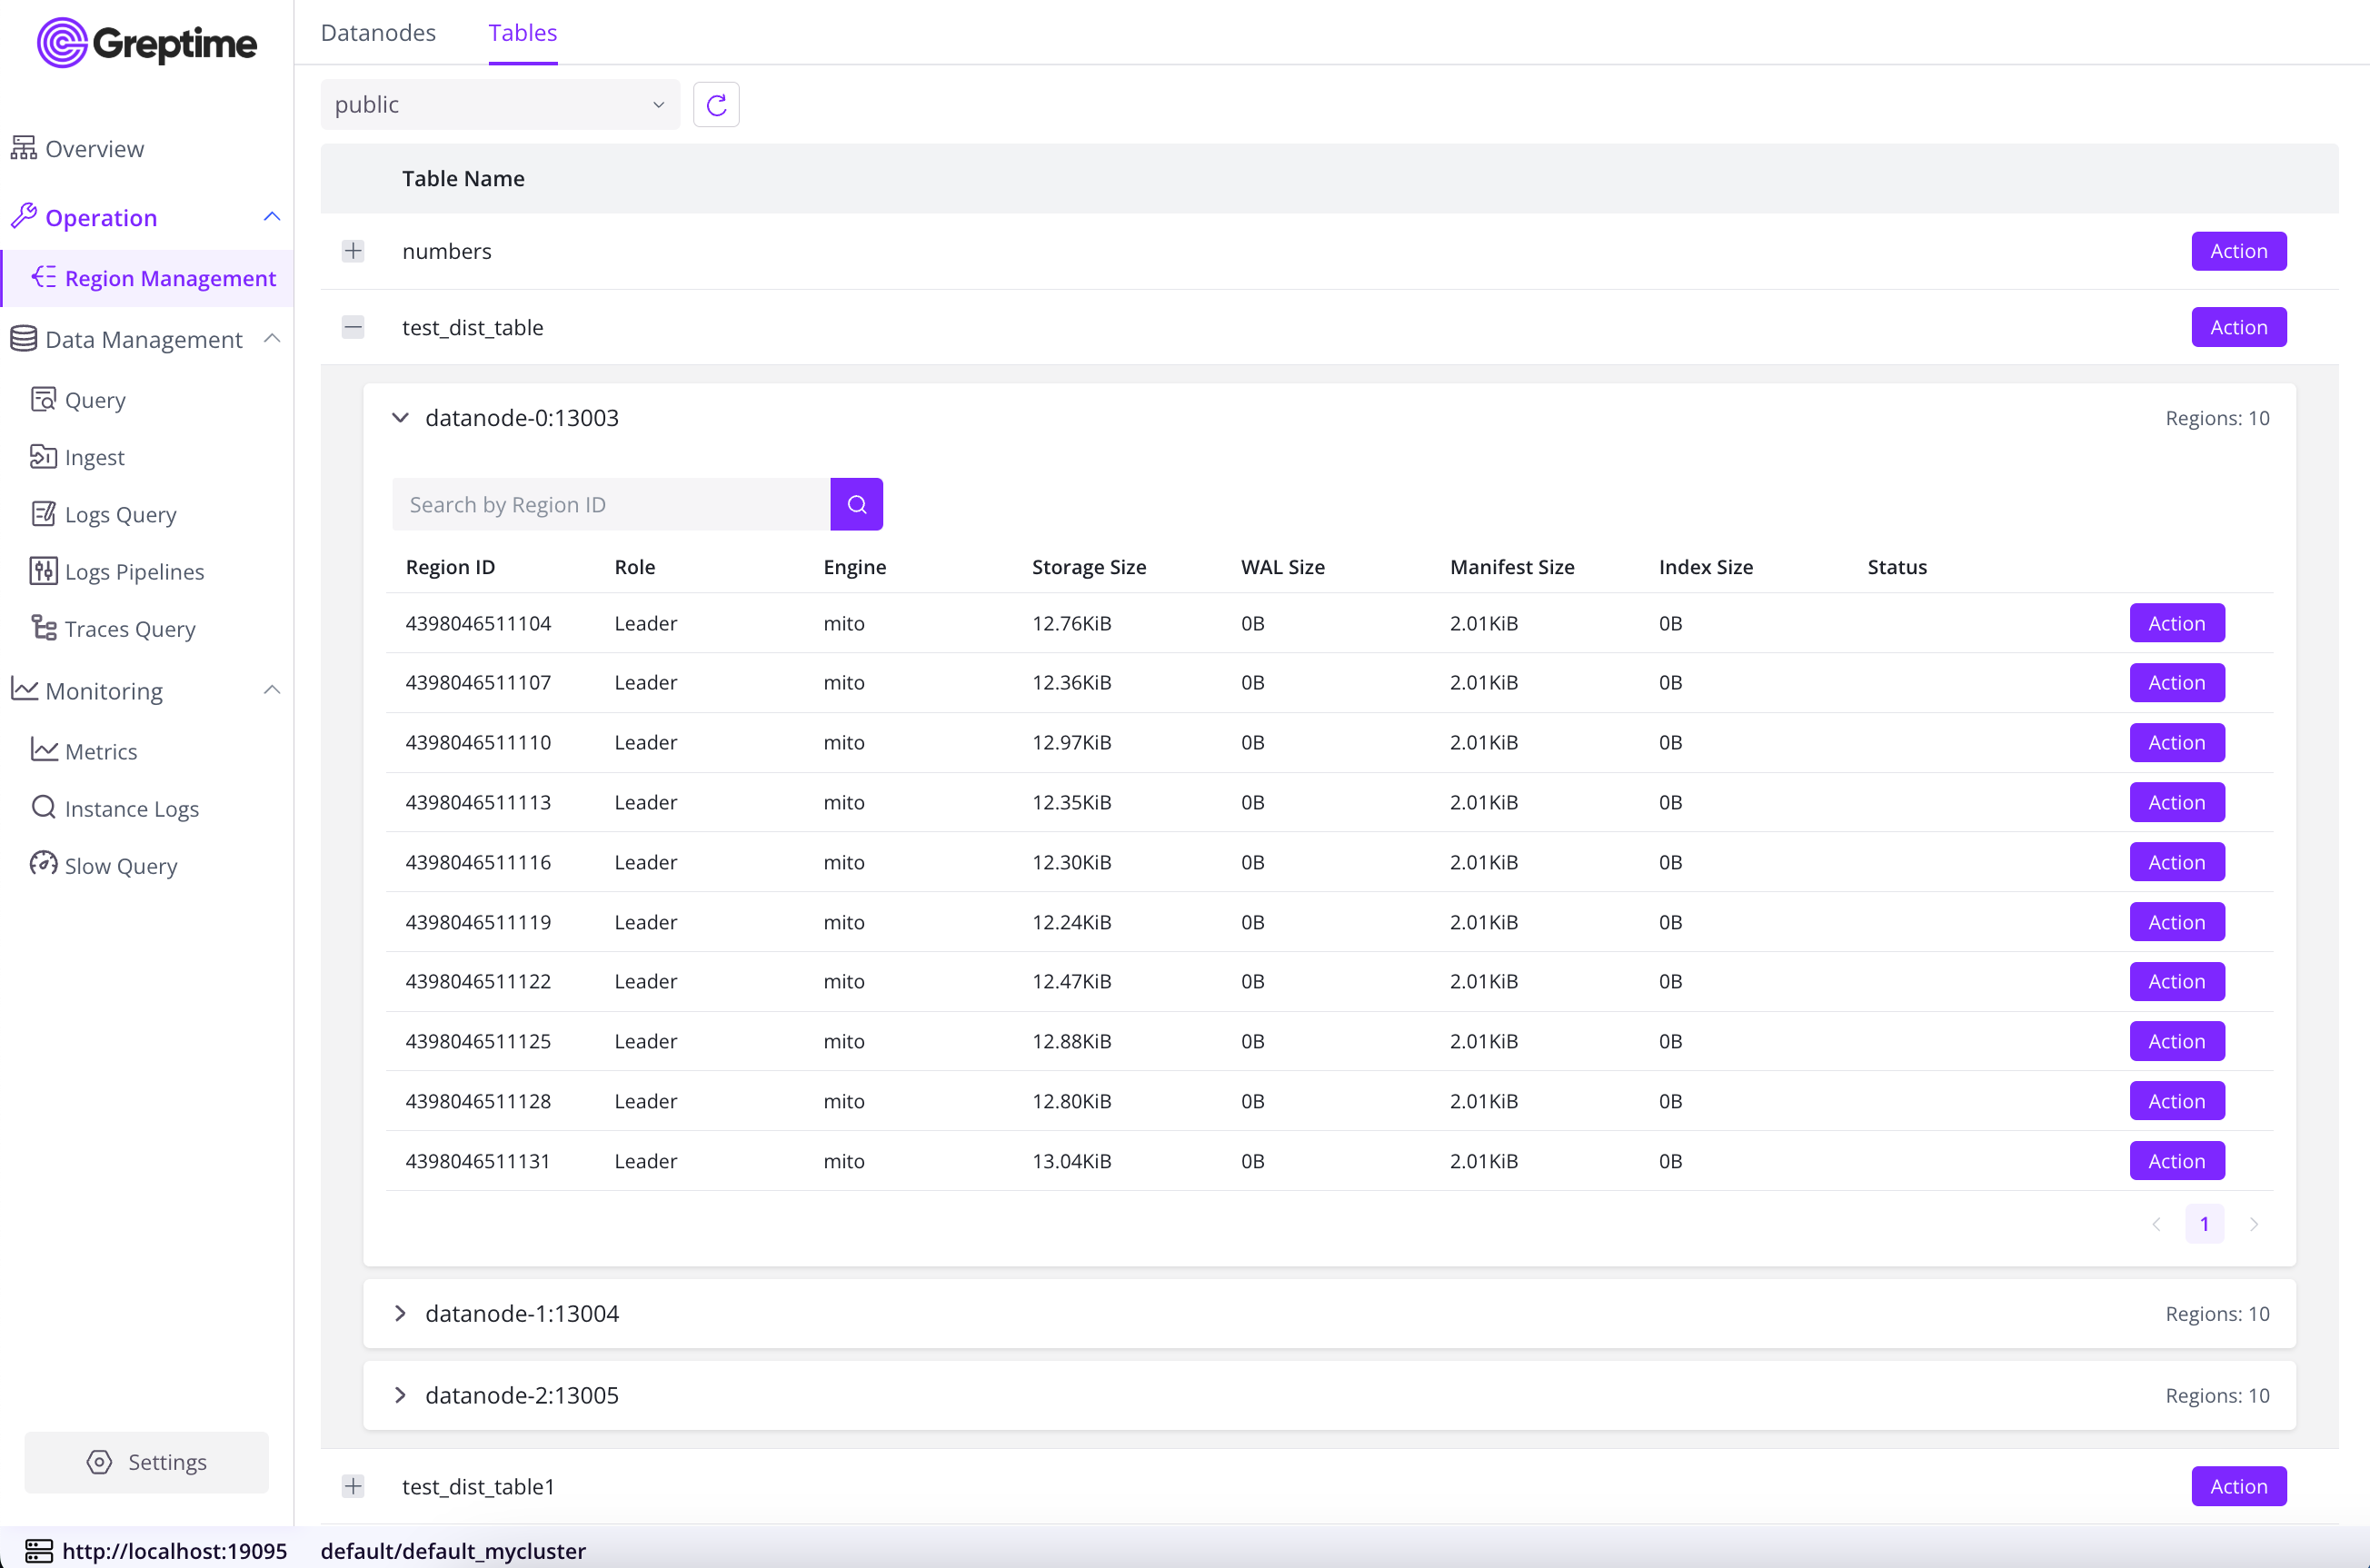The height and width of the screenshot is (1568, 2370).
Task: Collapse the datanode-0:13003 panel
Action: [401, 418]
